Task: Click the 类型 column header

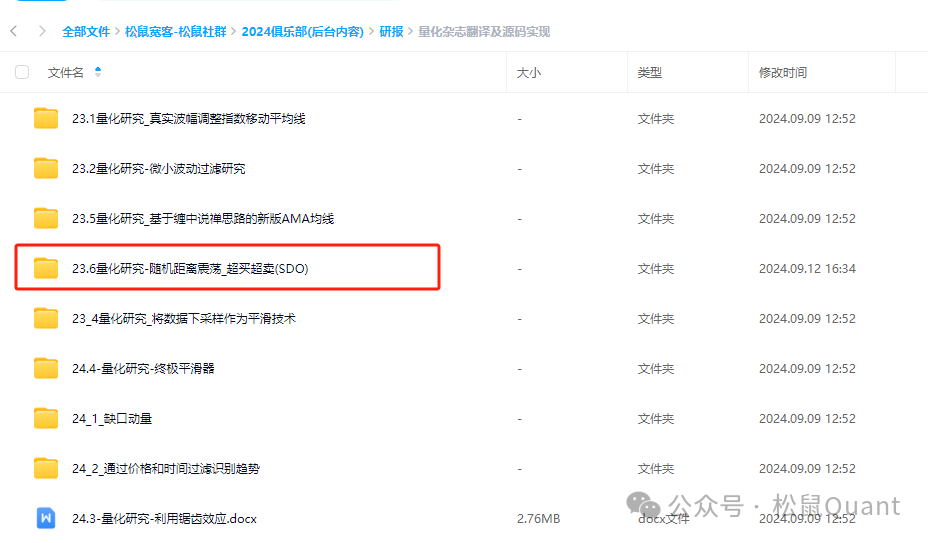Action: tap(650, 72)
